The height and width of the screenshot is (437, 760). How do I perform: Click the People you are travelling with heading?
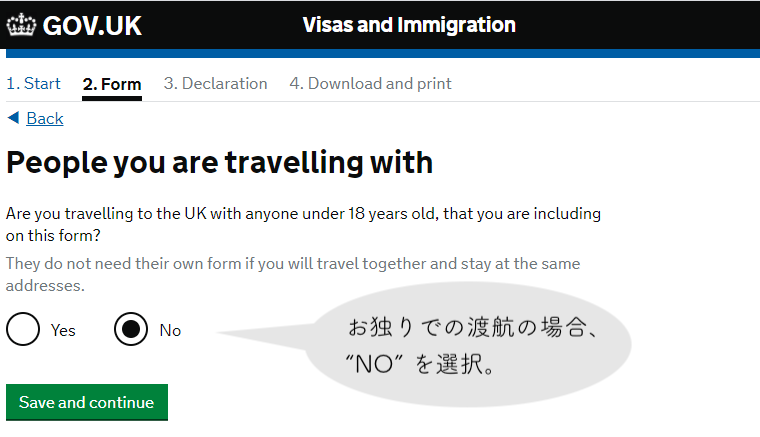(x=220, y=163)
